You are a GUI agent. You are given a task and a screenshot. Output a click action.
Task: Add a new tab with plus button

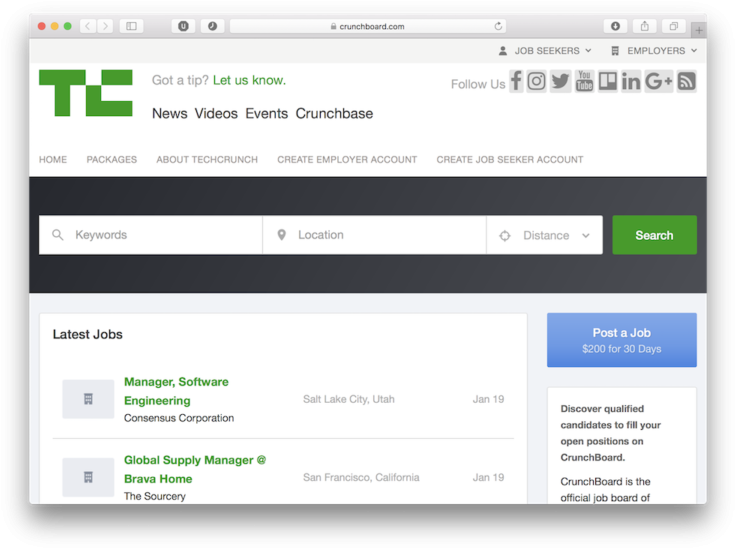pos(698,30)
